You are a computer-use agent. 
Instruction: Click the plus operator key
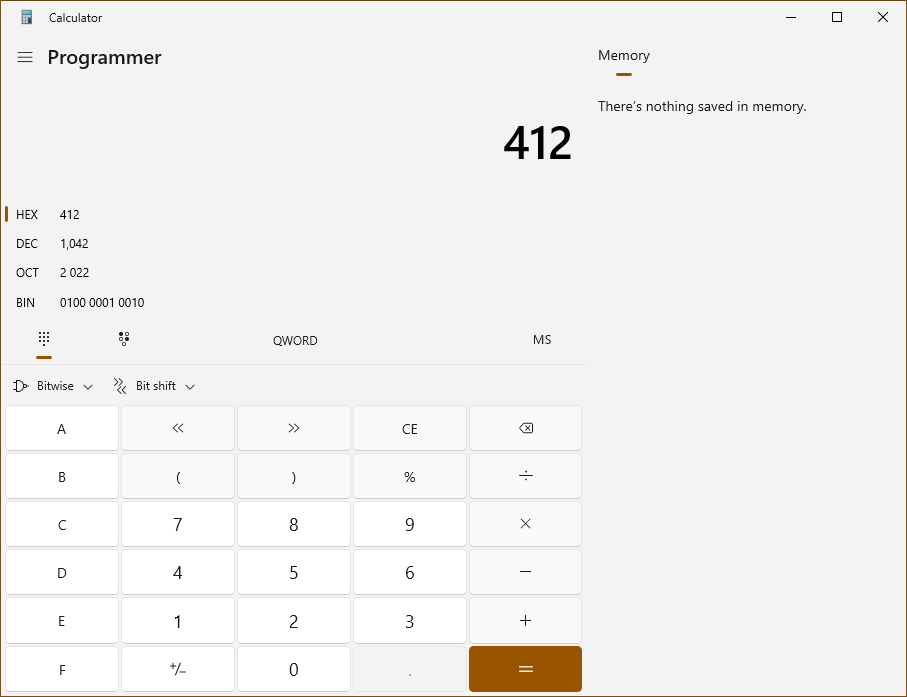point(525,621)
